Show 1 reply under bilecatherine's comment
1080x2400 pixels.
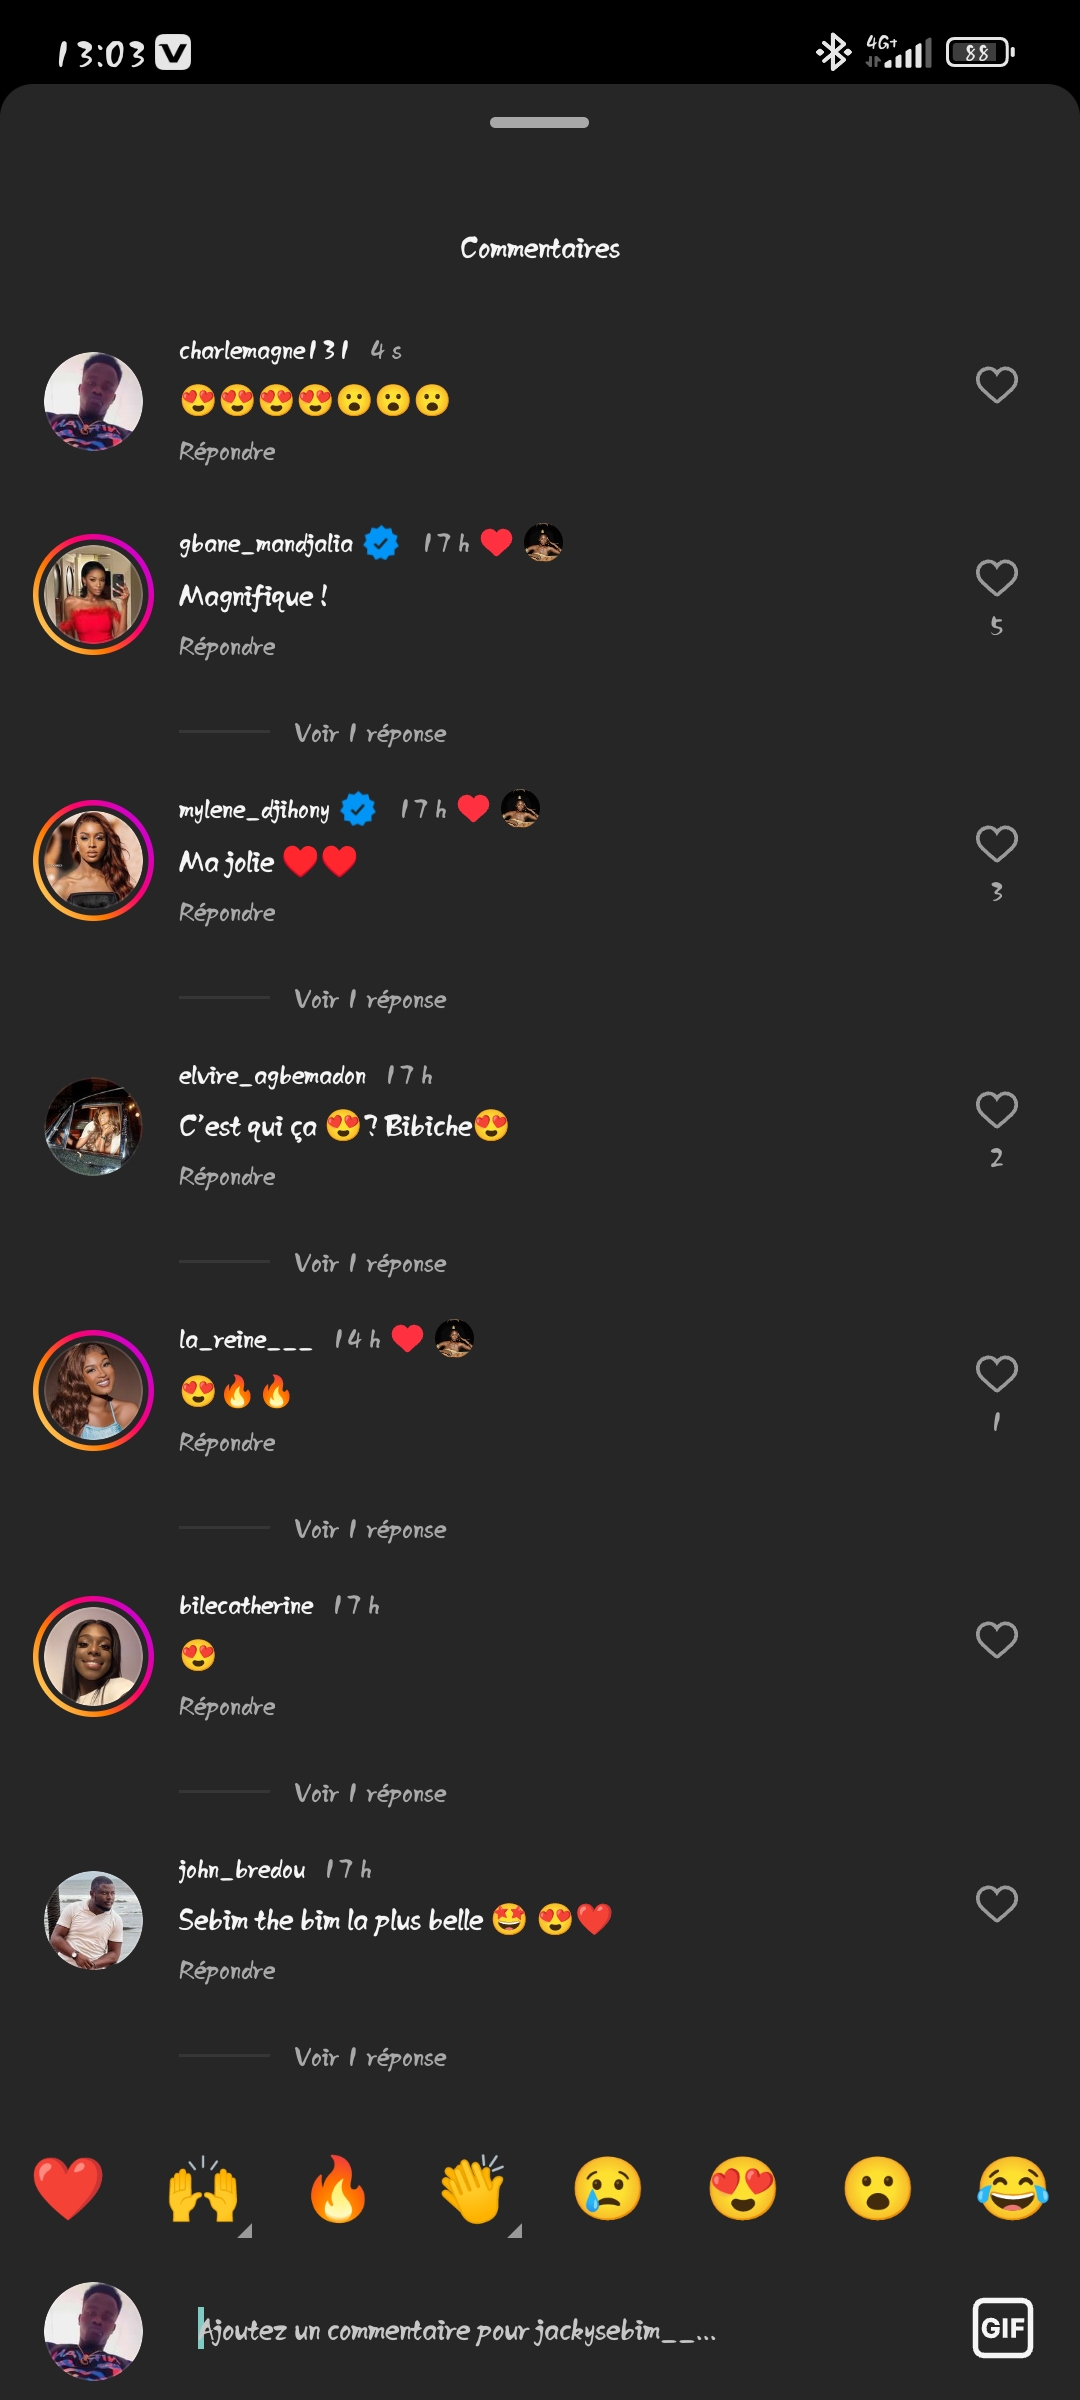370,1794
